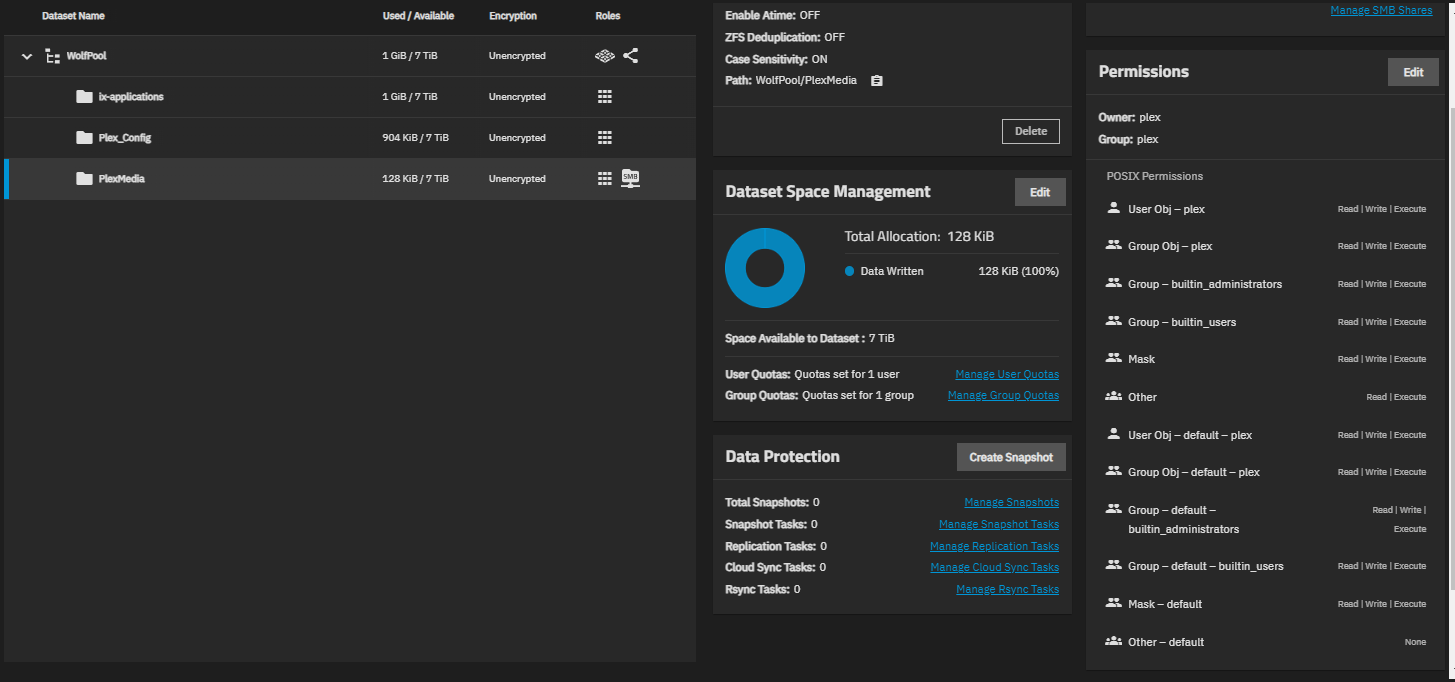Click the "Owner: plex" text
Screen dimensions: 1455x682
coord(1130,117)
